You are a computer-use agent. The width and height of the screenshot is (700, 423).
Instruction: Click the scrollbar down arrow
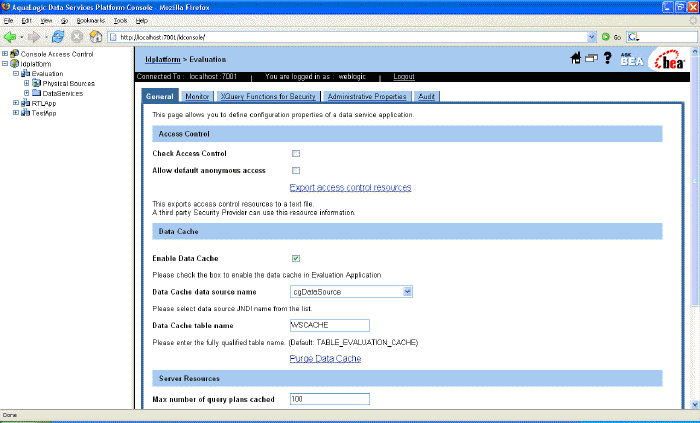click(x=695, y=404)
